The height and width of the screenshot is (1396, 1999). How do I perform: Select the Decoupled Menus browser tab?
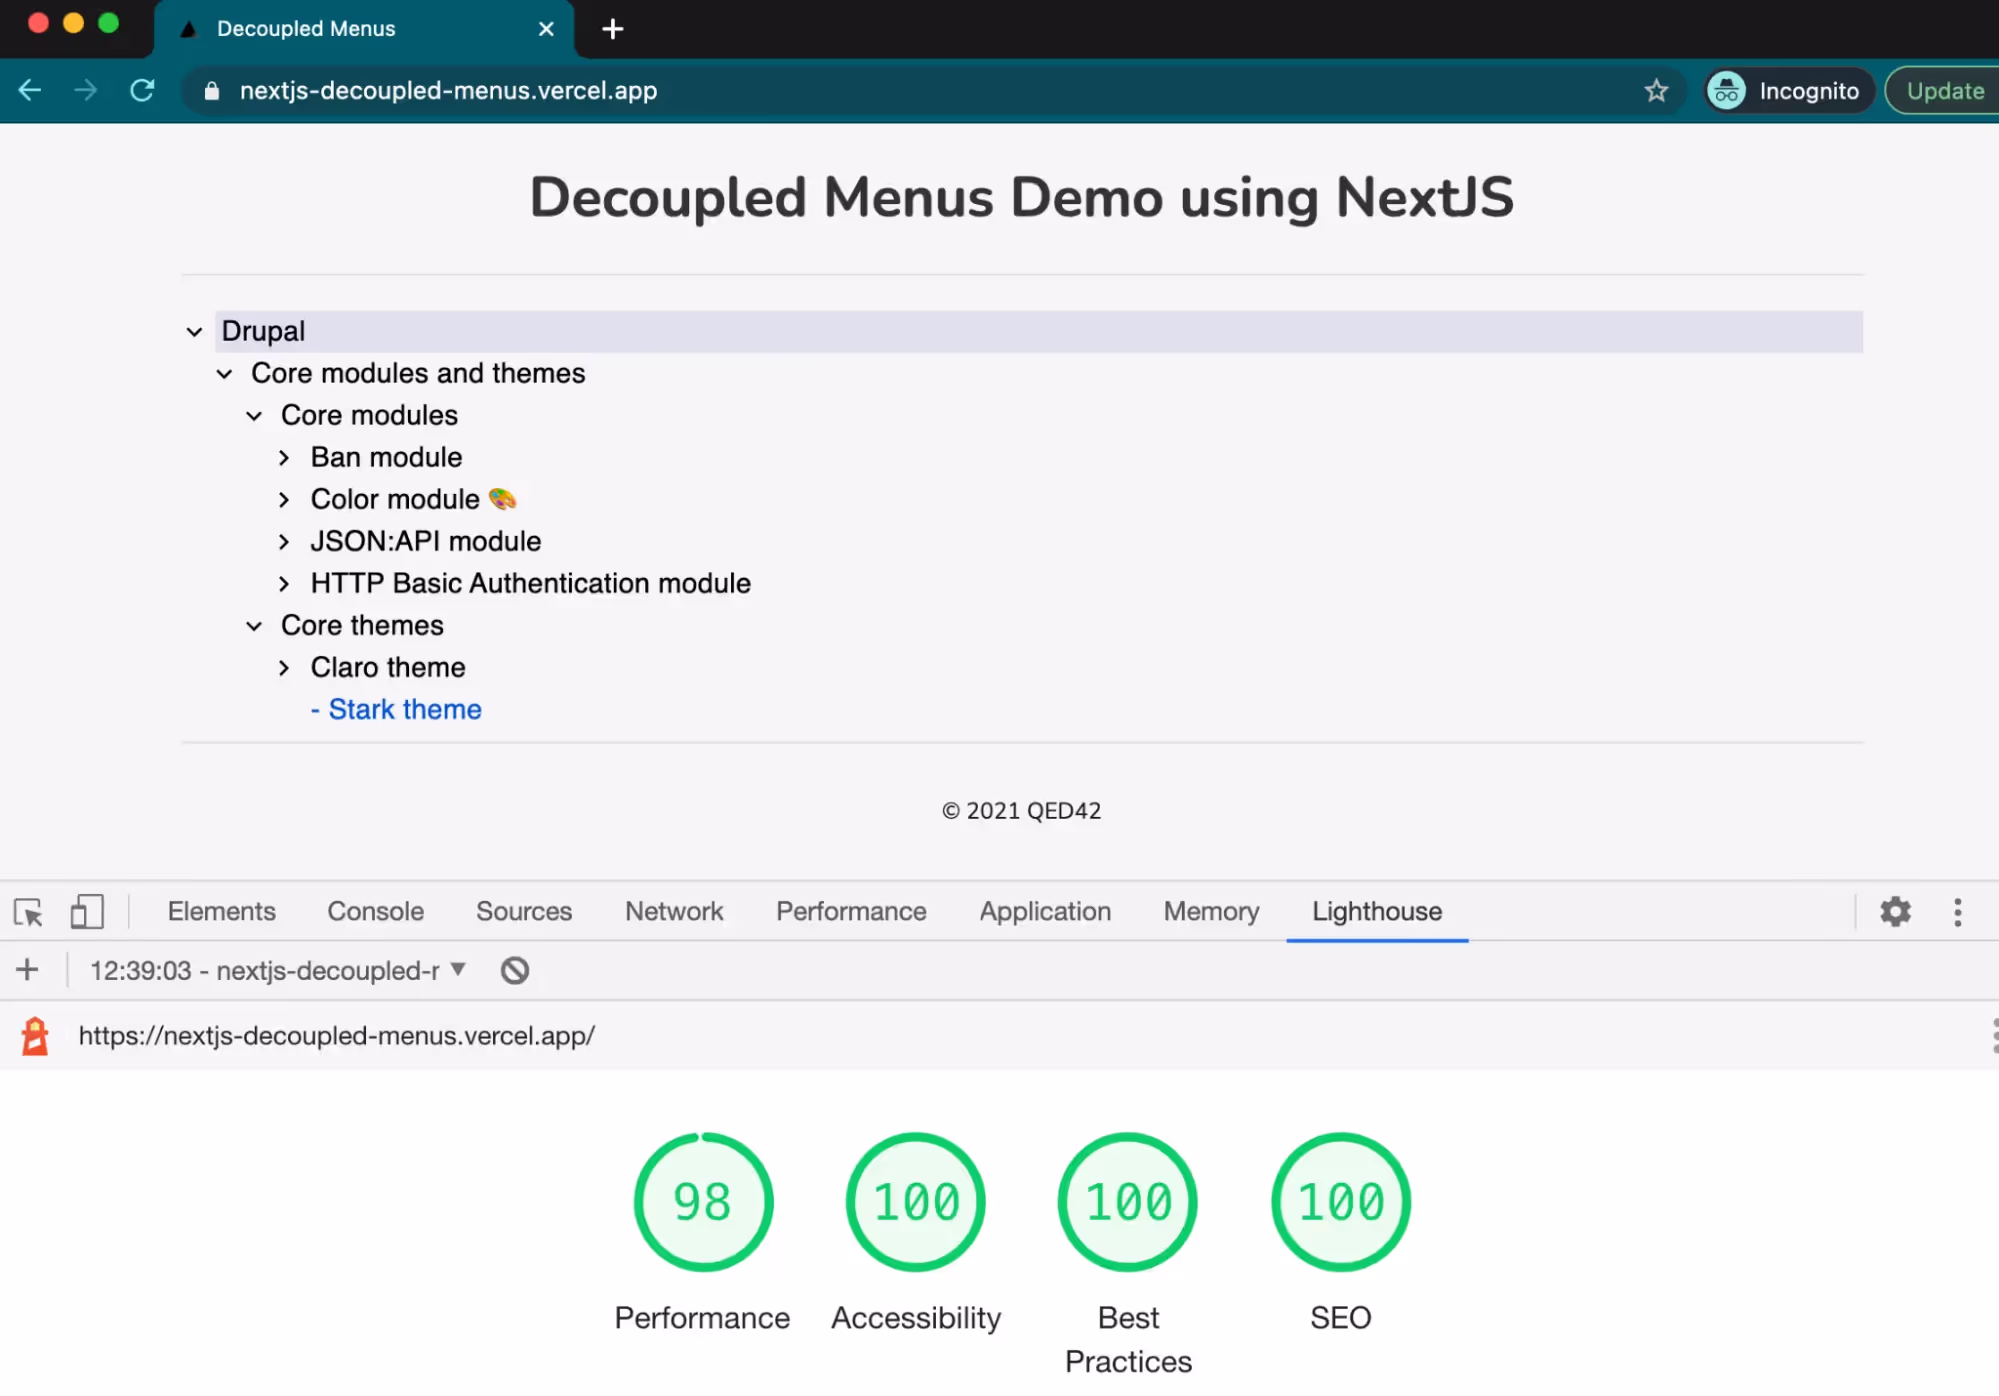point(364,29)
